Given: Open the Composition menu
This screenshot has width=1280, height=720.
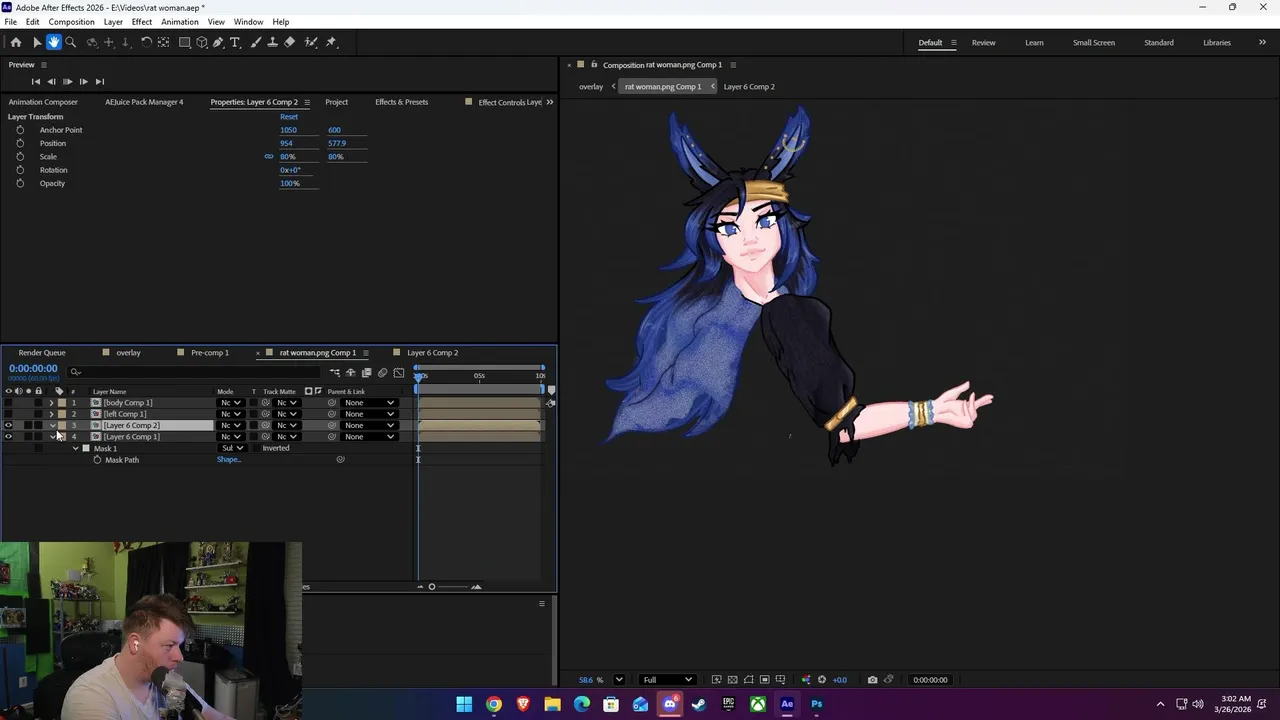Looking at the screenshot, I should [x=71, y=22].
